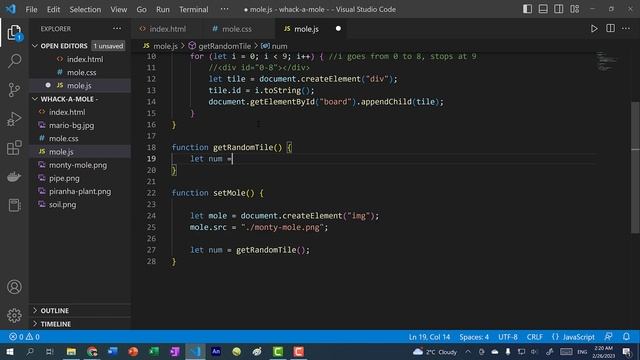Image resolution: width=640 pixels, height=360 pixels.
Task: Open Customize Layout icon
Action: [575, 9]
